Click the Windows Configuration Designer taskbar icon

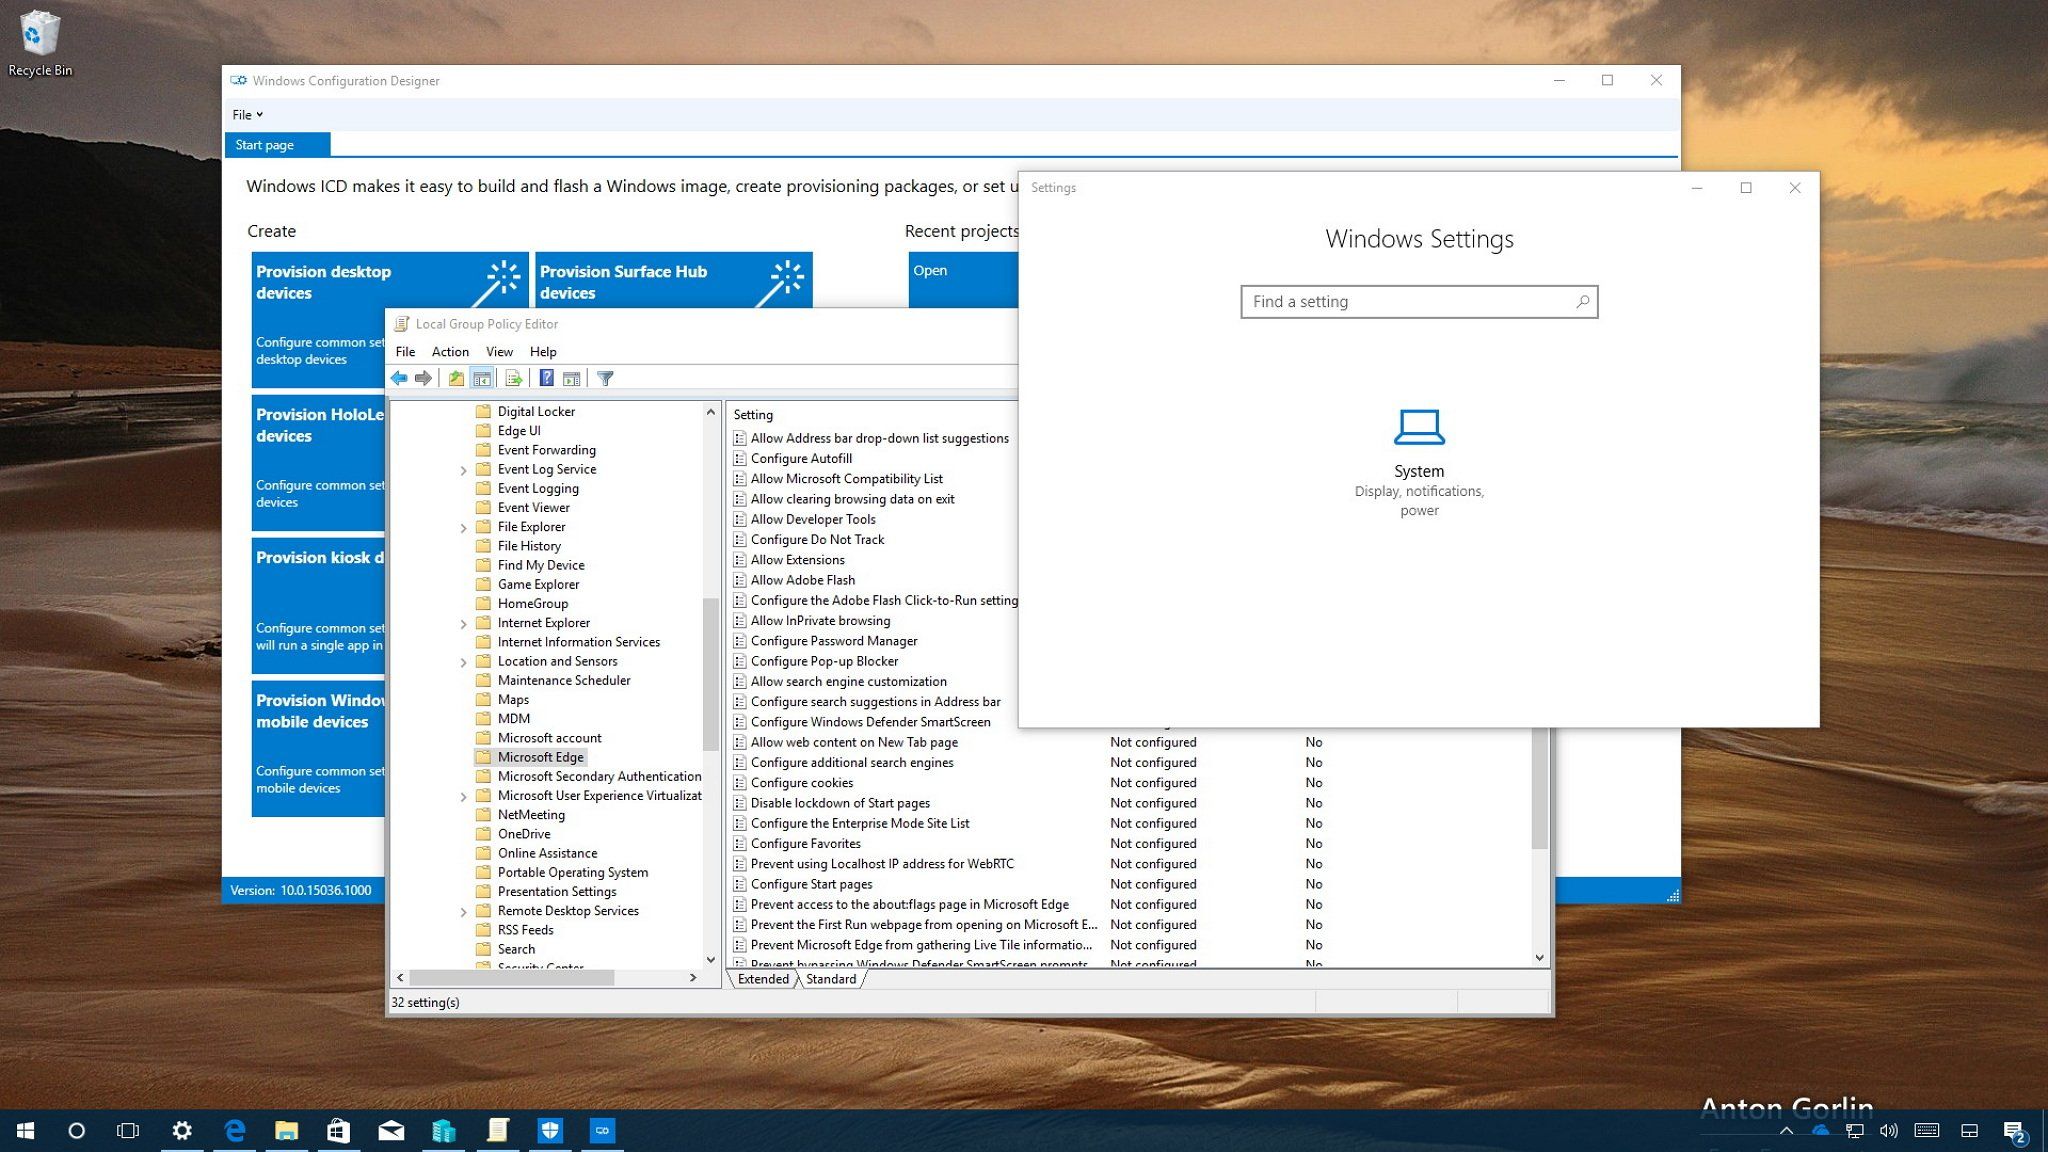[602, 1131]
